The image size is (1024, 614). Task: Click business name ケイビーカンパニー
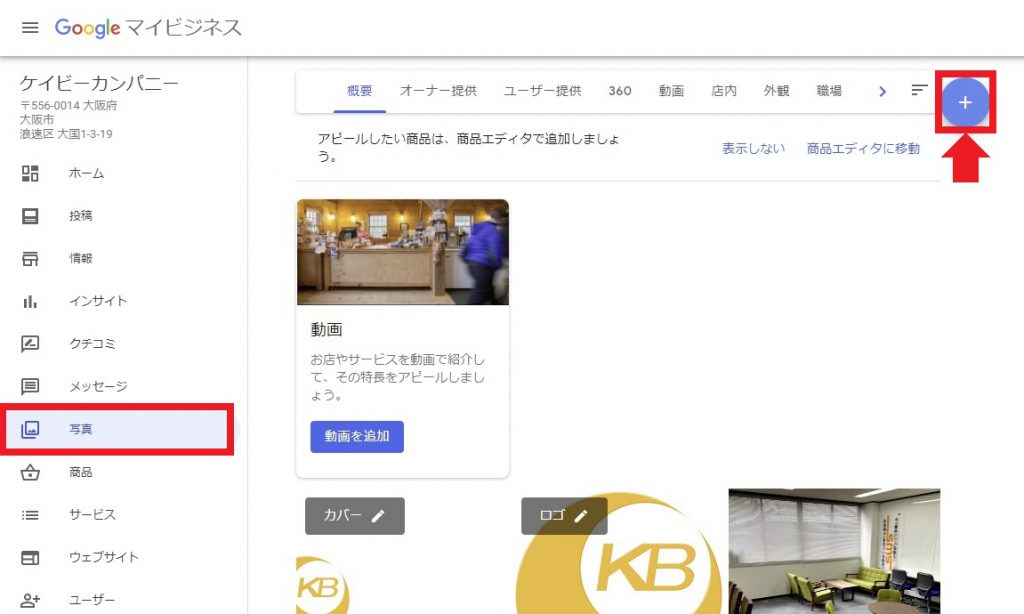click(x=99, y=83)
